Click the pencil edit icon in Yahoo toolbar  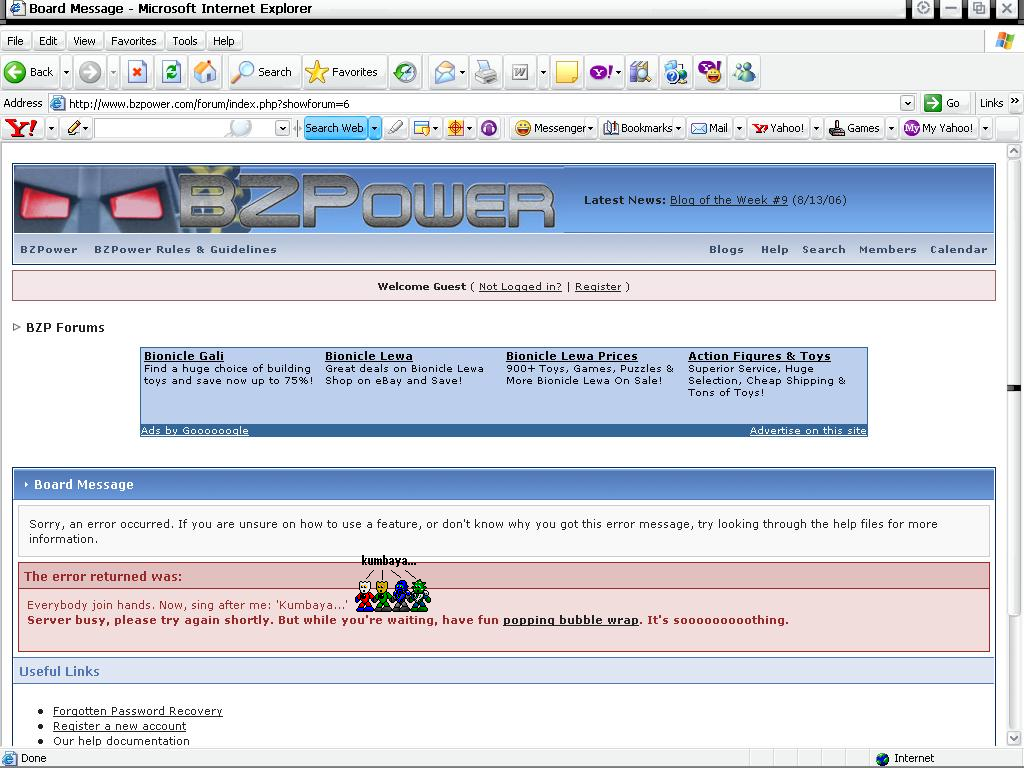click(x=74, y=128)
